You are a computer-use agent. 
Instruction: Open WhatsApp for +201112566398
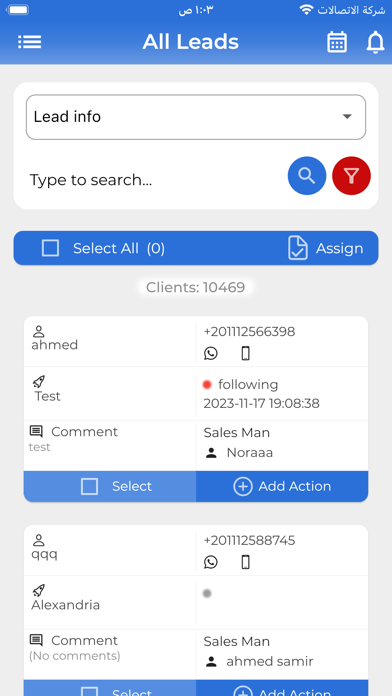click(211, 353)
